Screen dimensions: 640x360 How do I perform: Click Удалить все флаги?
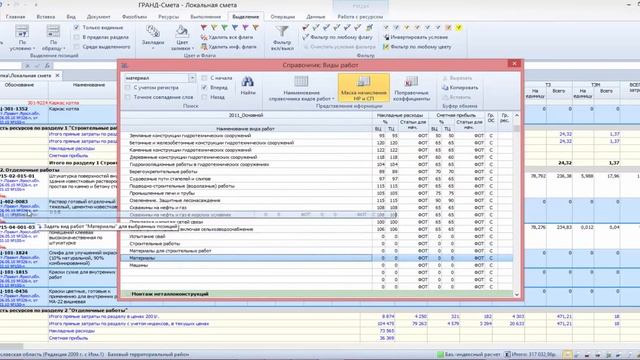click(x=227, y=37)
